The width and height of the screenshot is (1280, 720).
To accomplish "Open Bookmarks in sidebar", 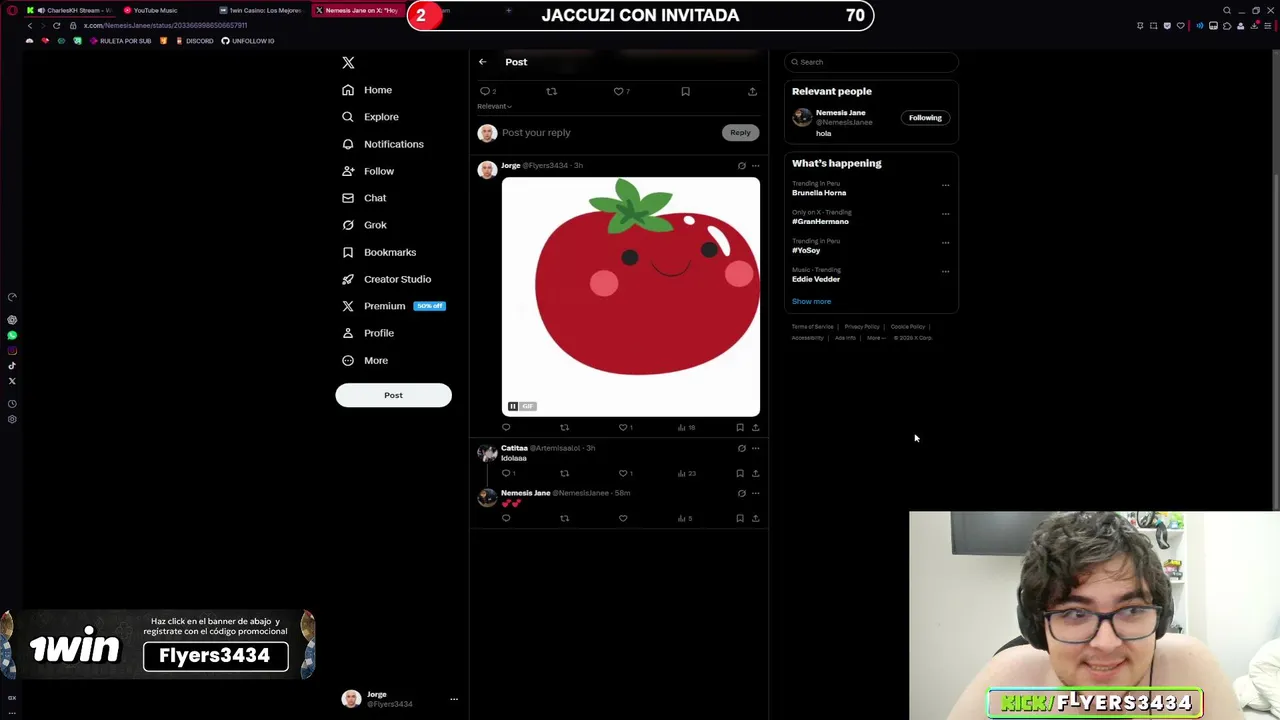I will [x=379, y=252].
